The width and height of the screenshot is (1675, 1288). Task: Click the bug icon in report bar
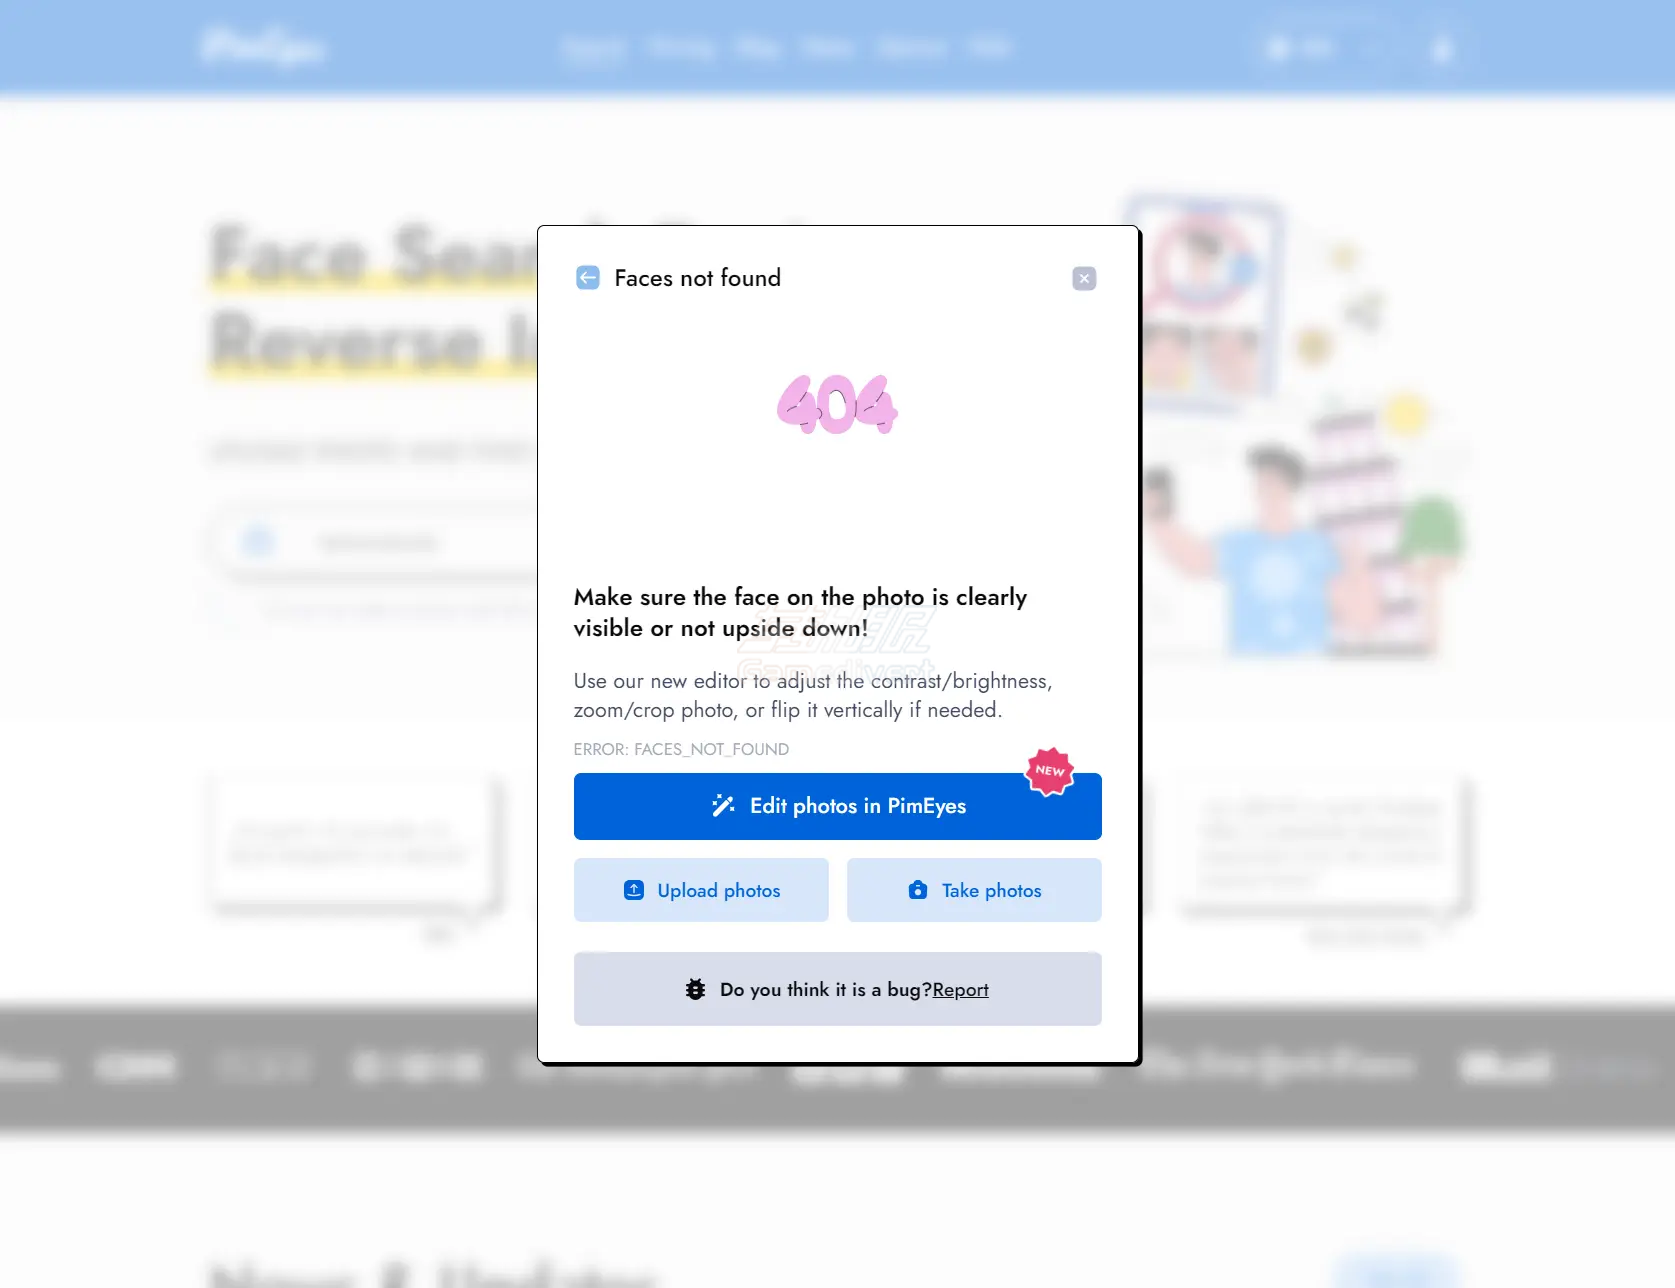click(696, 990)
